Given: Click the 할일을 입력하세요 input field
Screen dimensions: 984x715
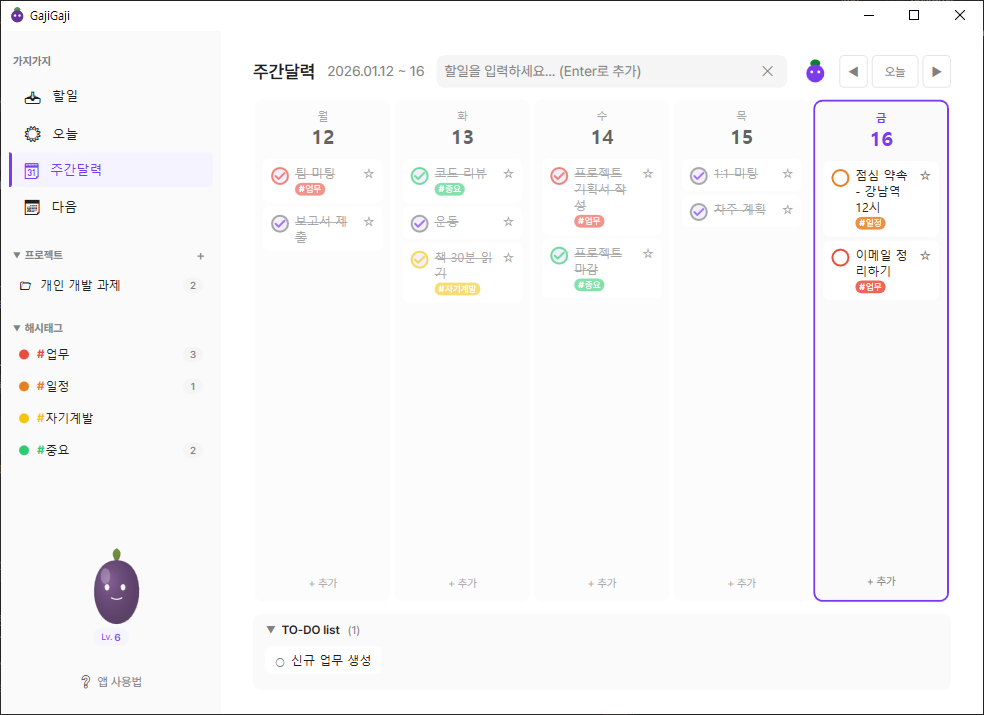Looking at the screenshot, I should click(x=600, y=71).
